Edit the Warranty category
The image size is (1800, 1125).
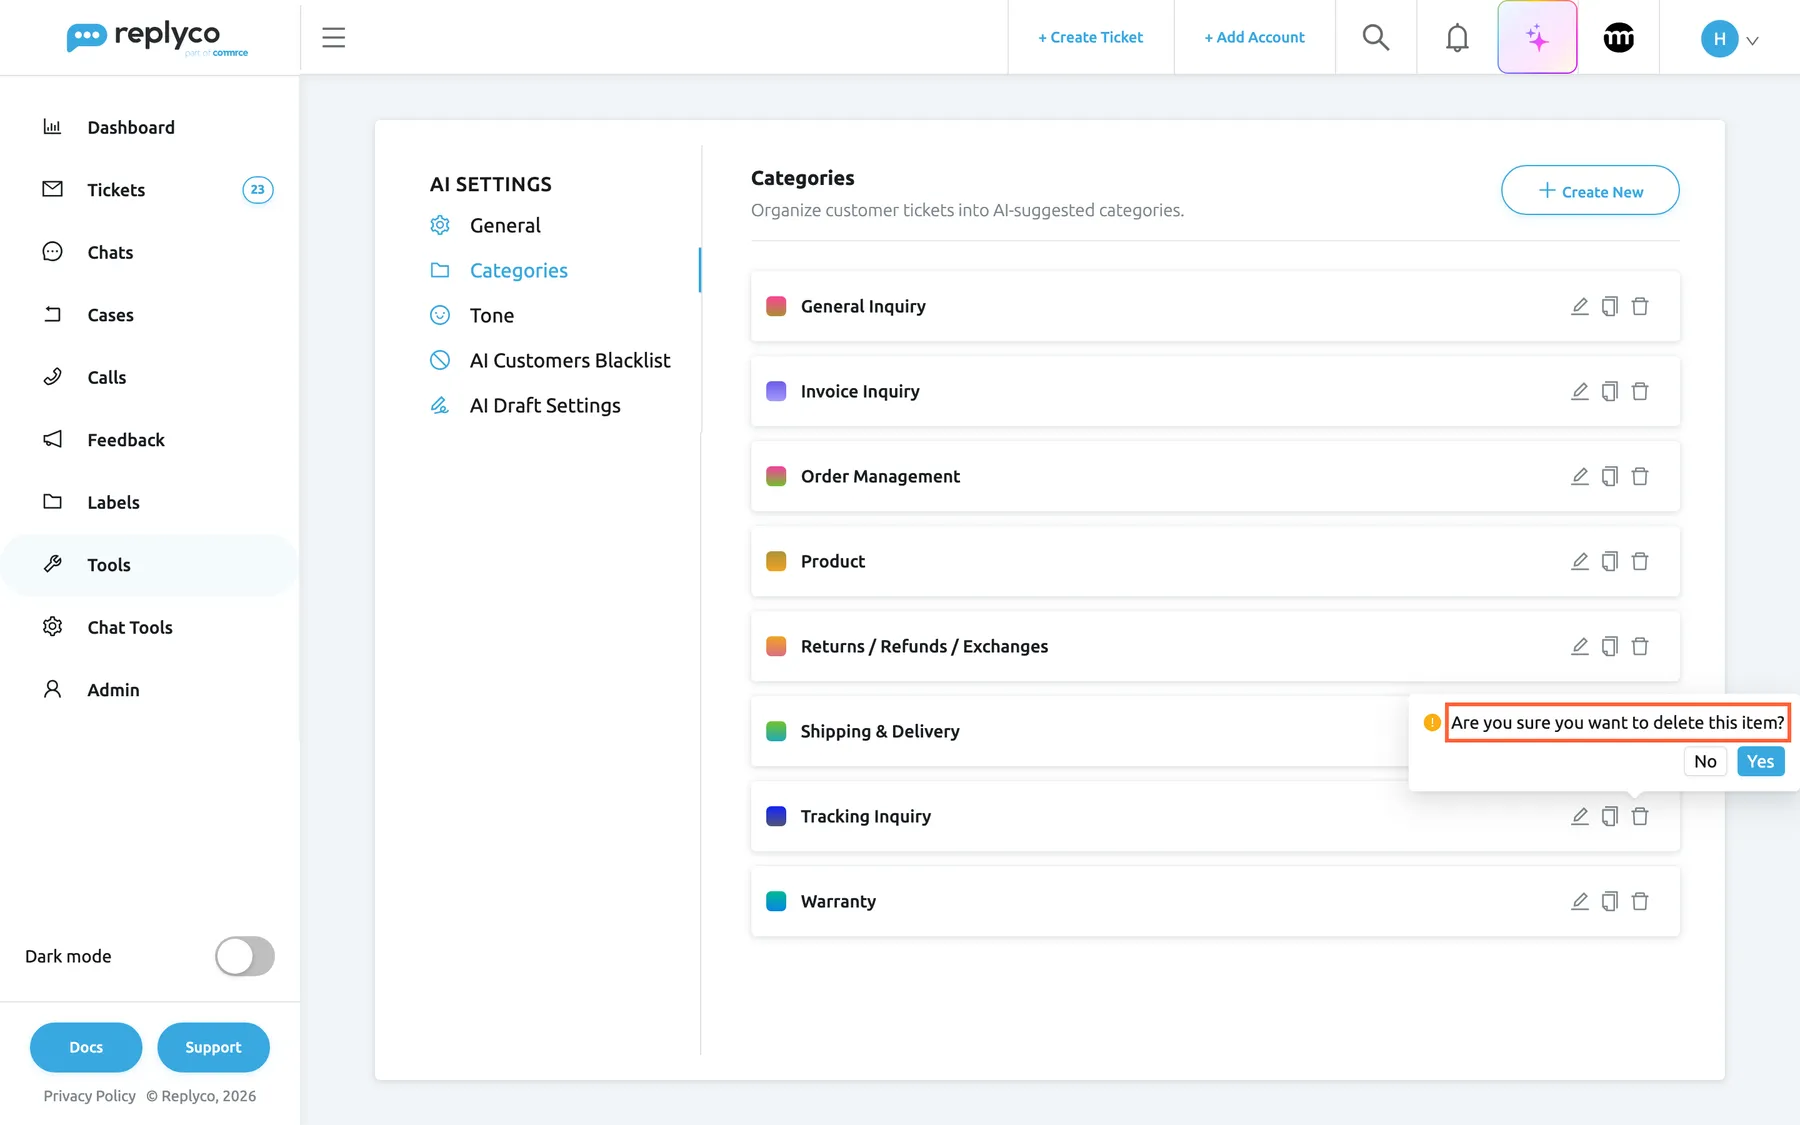[x=1580, y=901]
